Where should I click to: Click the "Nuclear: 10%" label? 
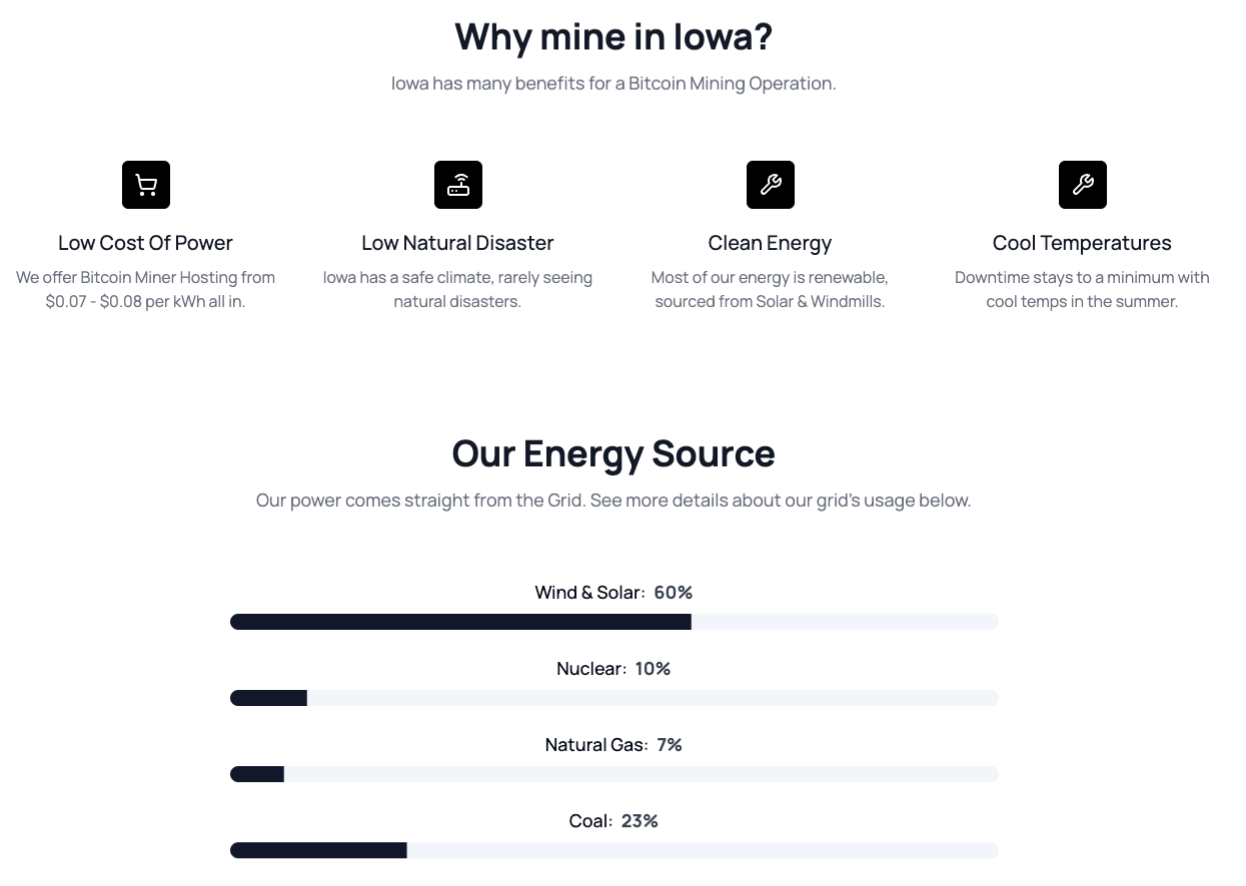[613, 668]
